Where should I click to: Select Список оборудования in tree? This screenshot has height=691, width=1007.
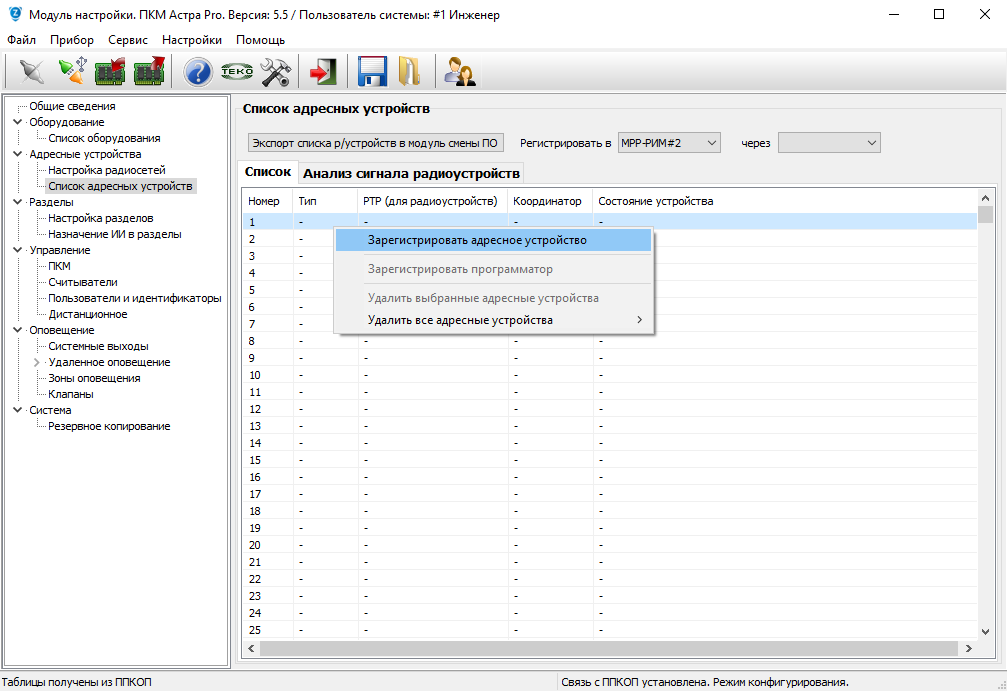[x=104, y=138]
